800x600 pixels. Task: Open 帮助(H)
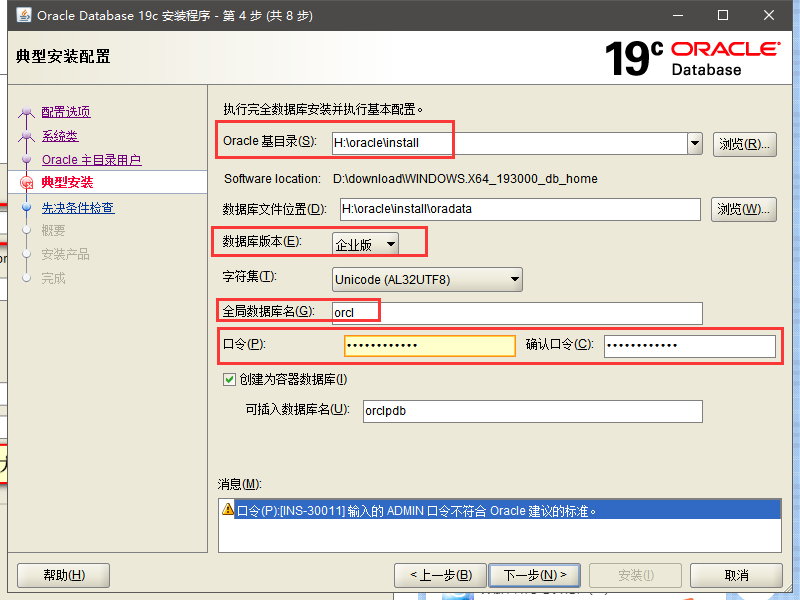click(x=62, y=575)
